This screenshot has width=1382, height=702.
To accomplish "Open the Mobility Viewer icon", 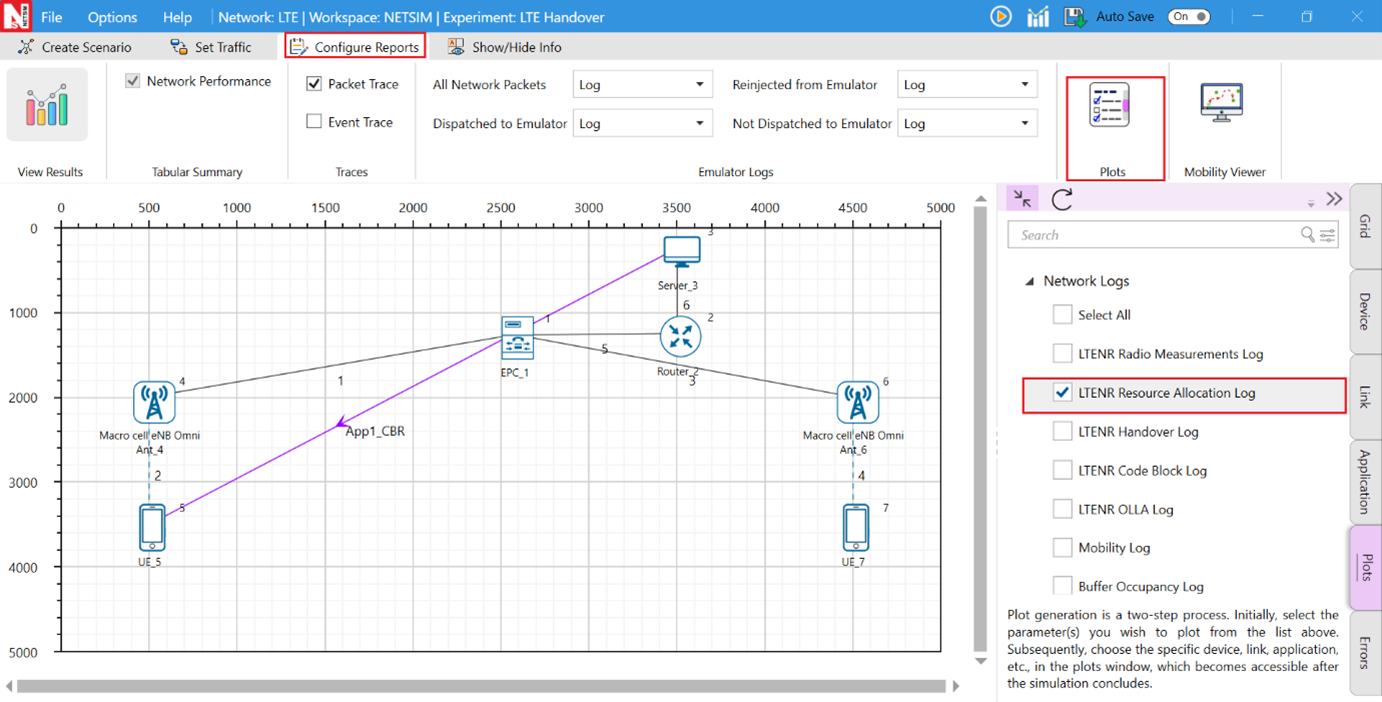I will 1221,104.
